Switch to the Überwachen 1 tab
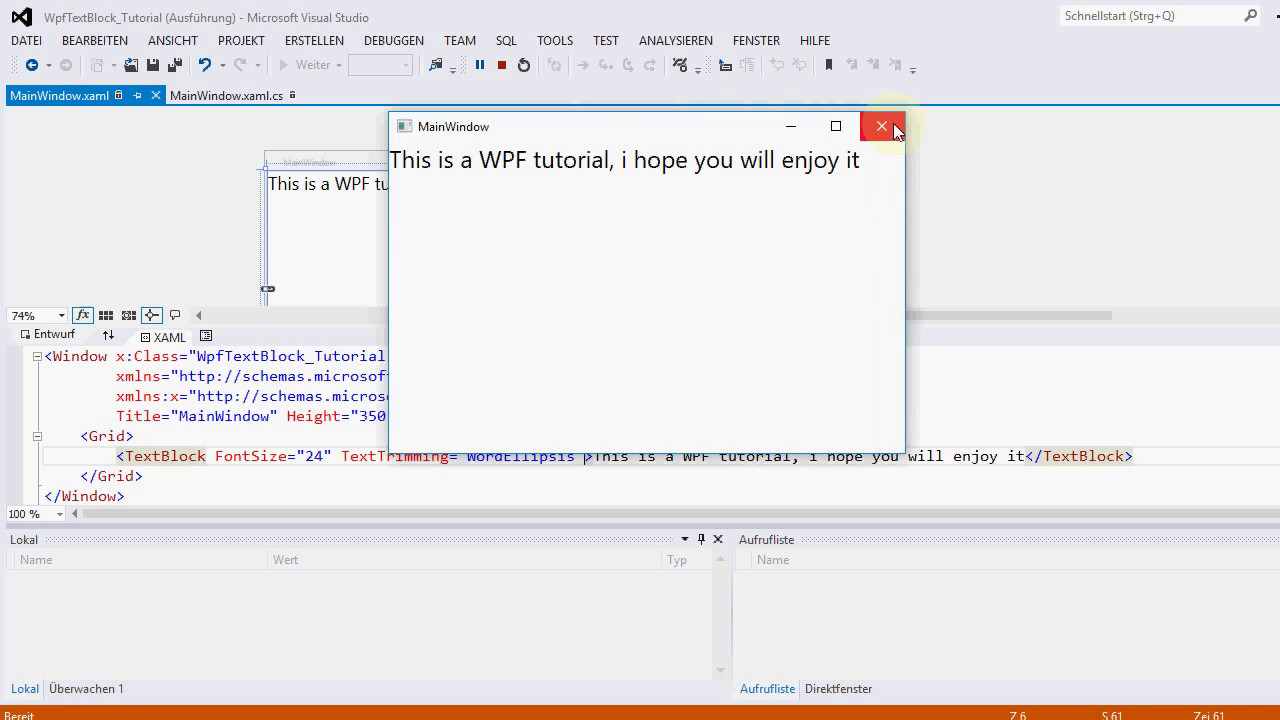Viewport: 1280px width, 720px height. tap(86, 689)
